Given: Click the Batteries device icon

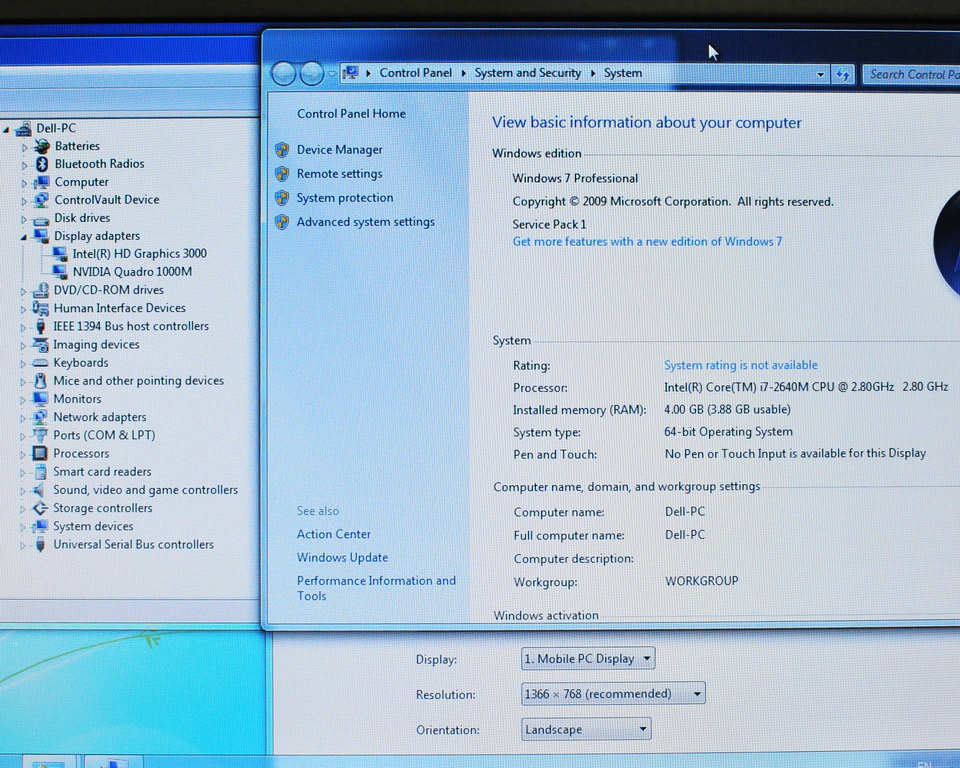Looking at the screenshot, I should coord(42,146).
